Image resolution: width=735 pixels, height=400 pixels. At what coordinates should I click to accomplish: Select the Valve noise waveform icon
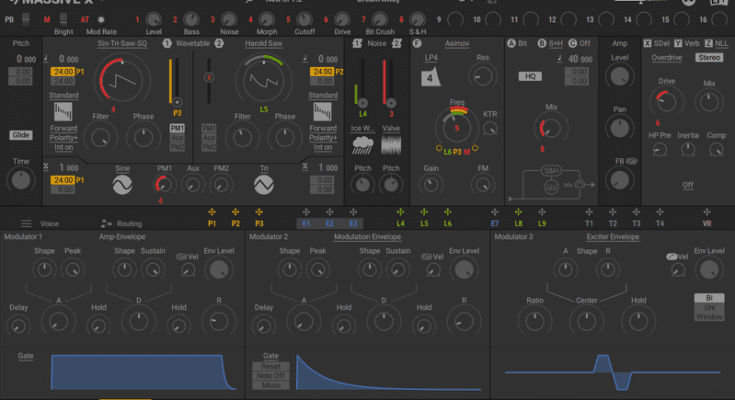pyautogui.click(x=391, y=143)
